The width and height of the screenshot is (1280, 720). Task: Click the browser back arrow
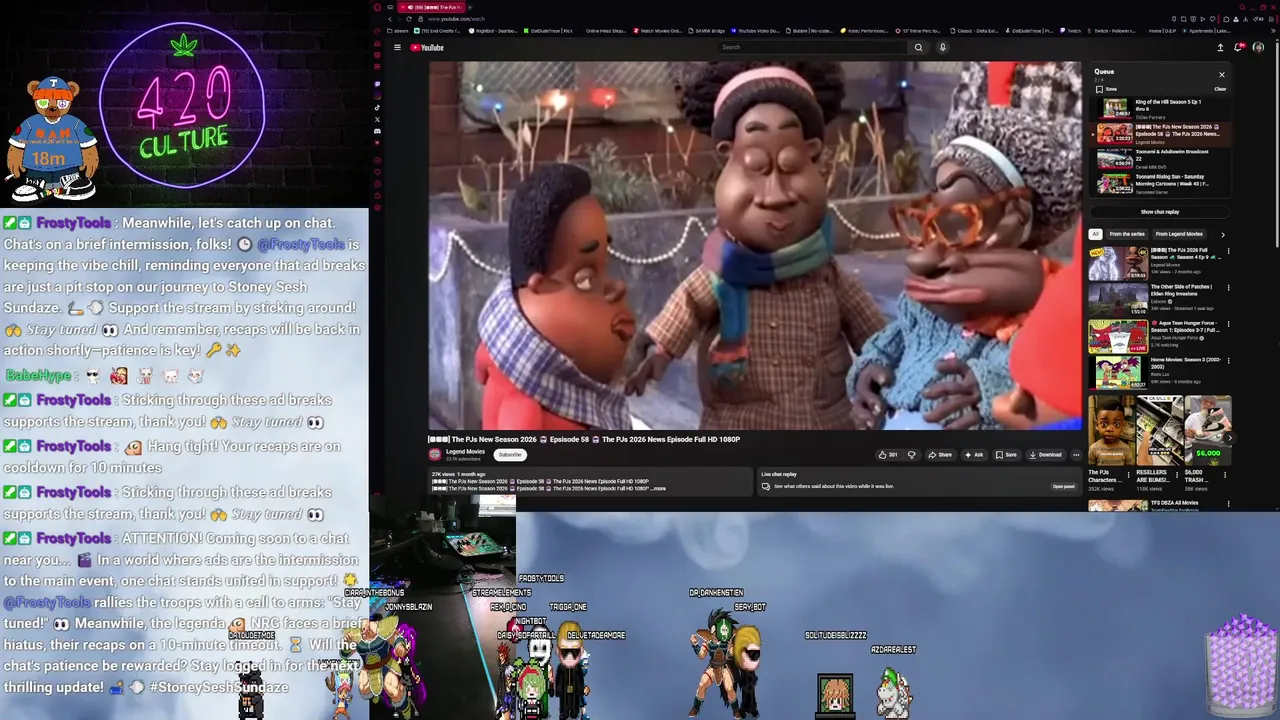390,19
